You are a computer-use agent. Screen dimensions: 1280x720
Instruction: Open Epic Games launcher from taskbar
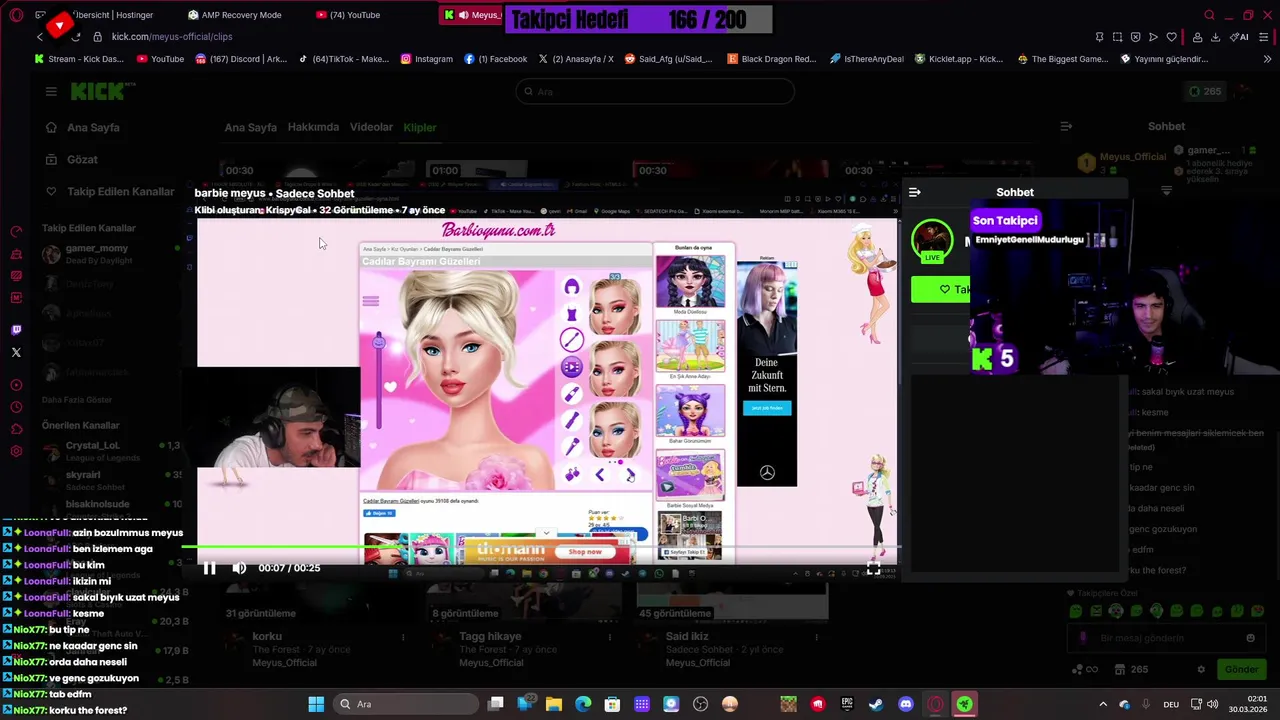point(847,704)
